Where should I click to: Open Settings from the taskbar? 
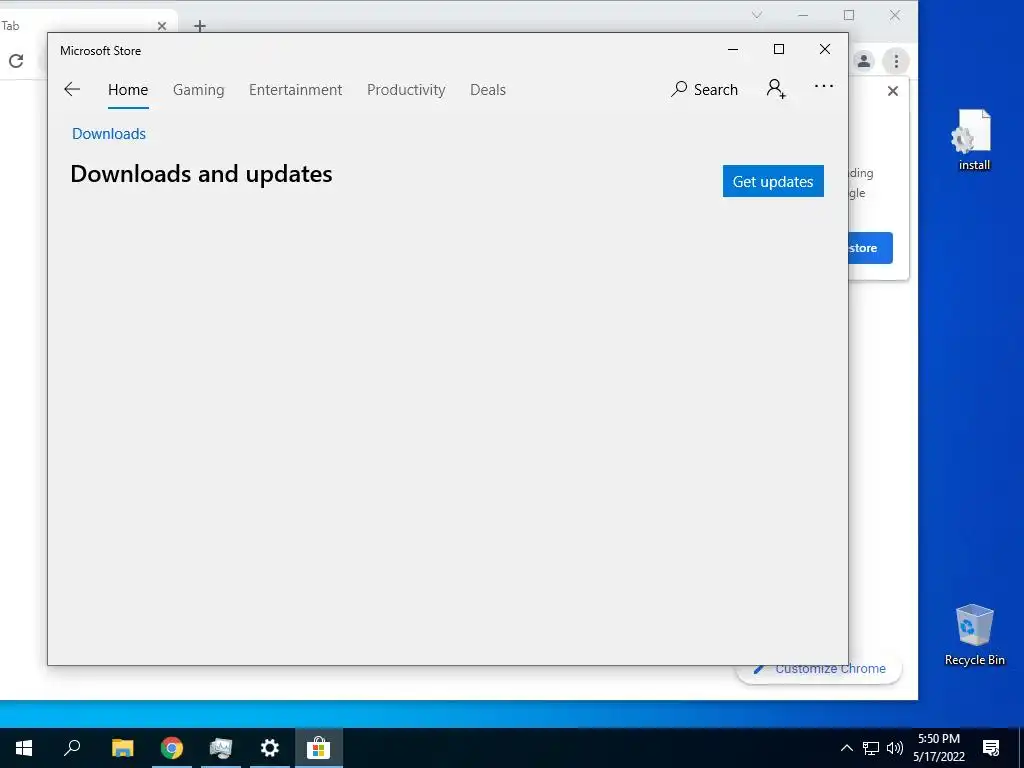click(x=270, y=748)
